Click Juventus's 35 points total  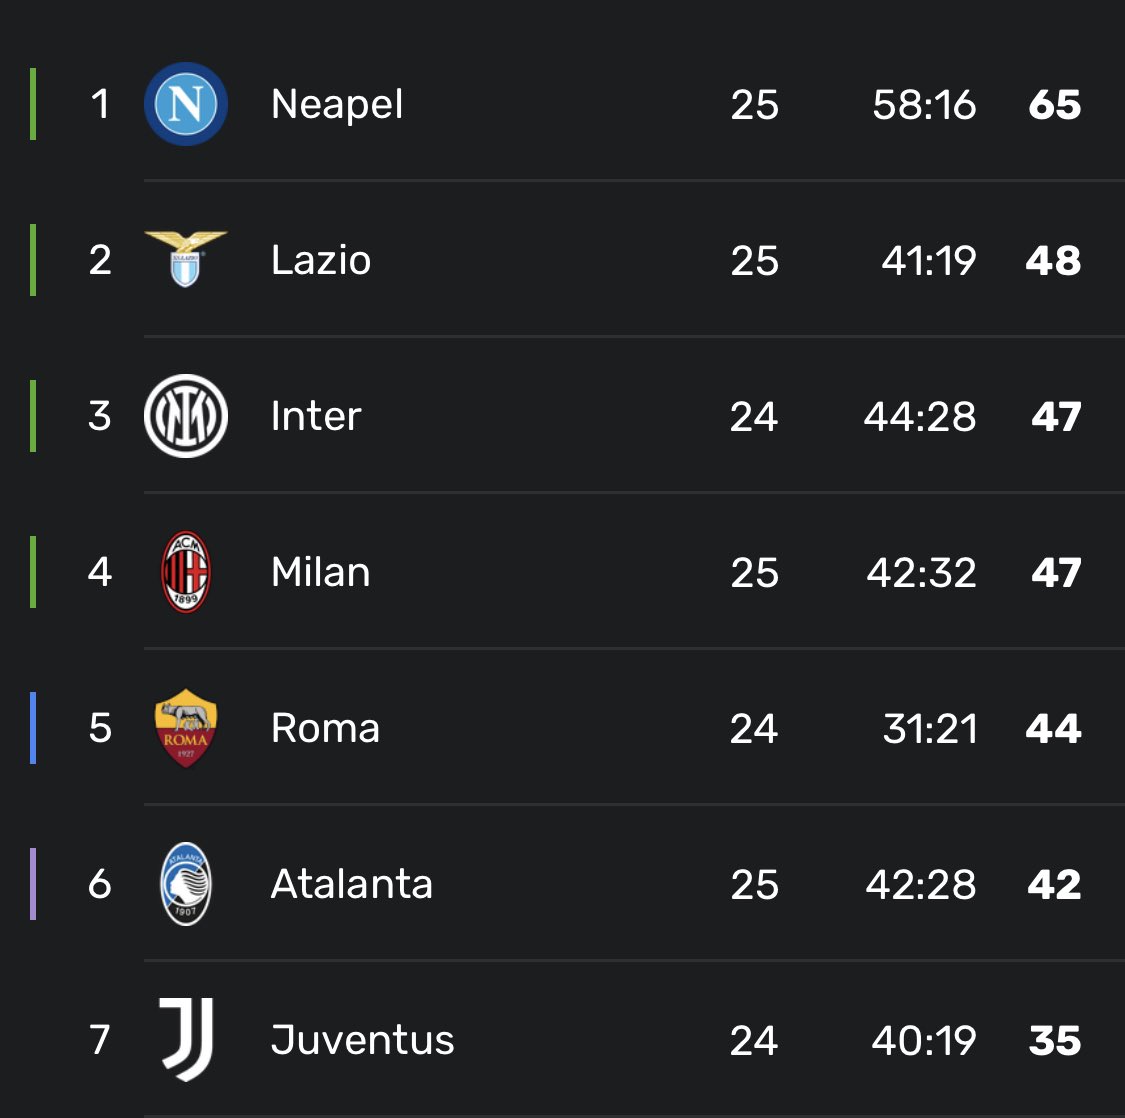tap(1054, 1040)
